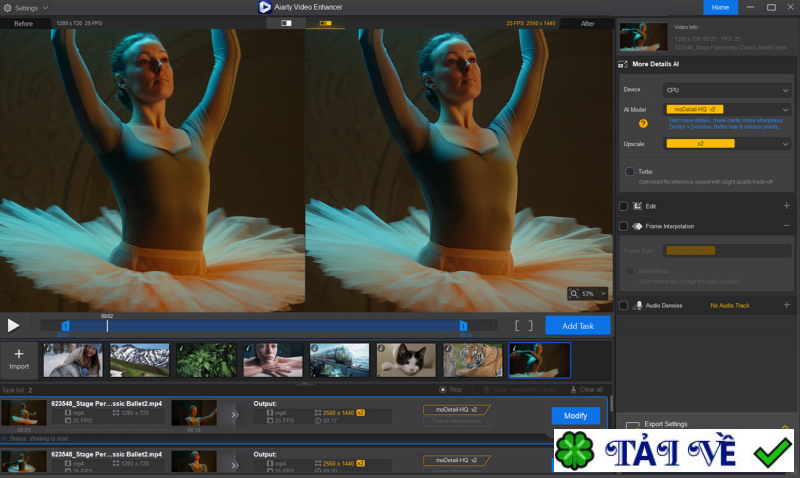Select the split-view compare mode icon
The width and height of the screenshot is (800, 478).
286,22
